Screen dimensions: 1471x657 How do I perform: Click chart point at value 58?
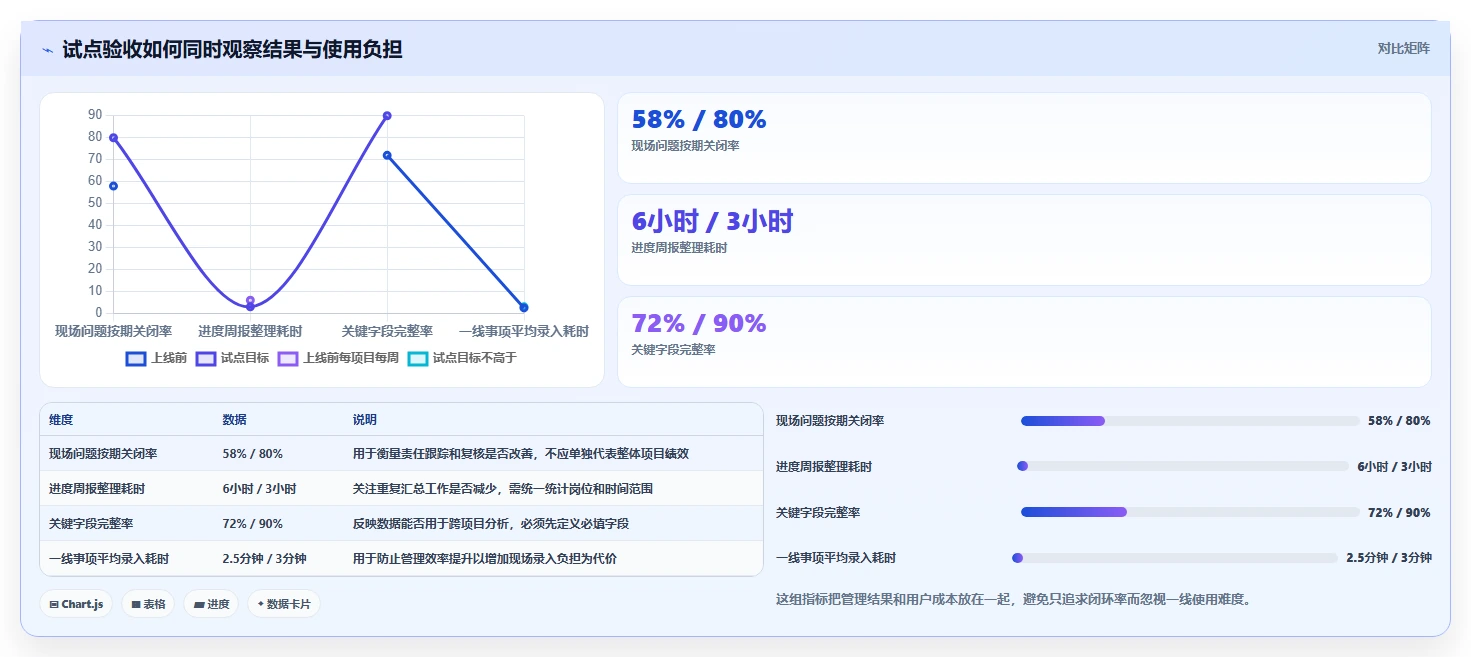[x=113, y=186]
